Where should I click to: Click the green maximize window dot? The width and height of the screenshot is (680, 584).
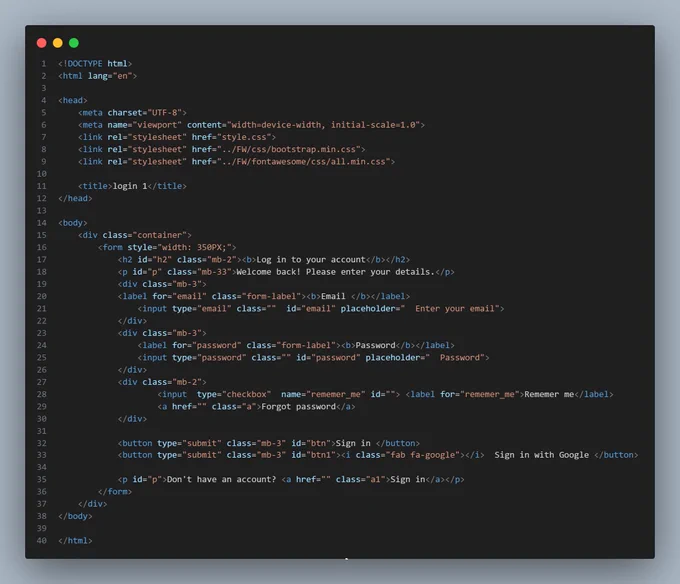[x=74, y=42]
